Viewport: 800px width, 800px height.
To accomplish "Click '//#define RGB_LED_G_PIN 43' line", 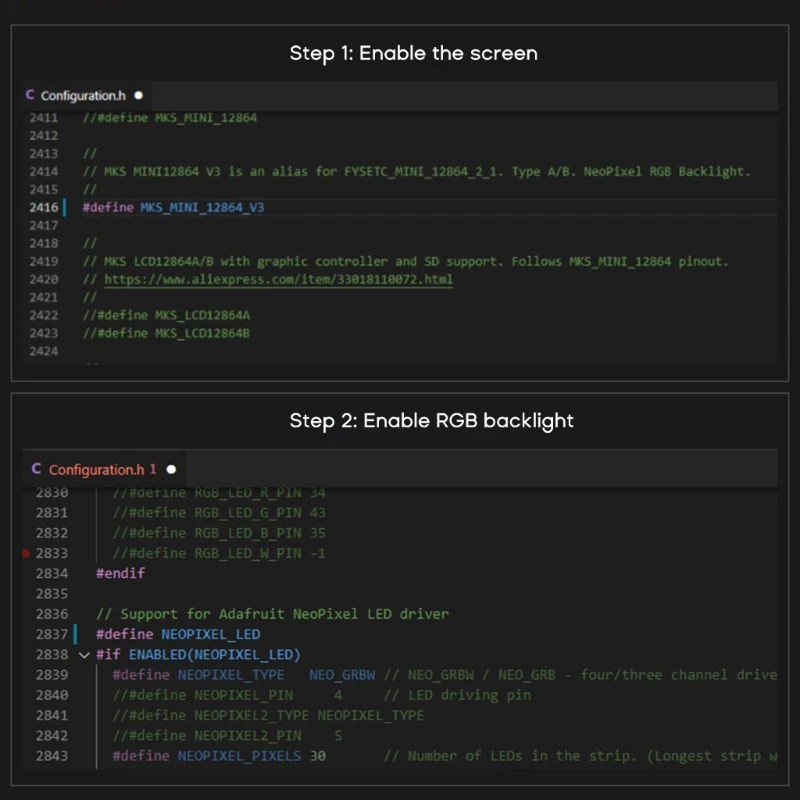I will click(219, 513).
